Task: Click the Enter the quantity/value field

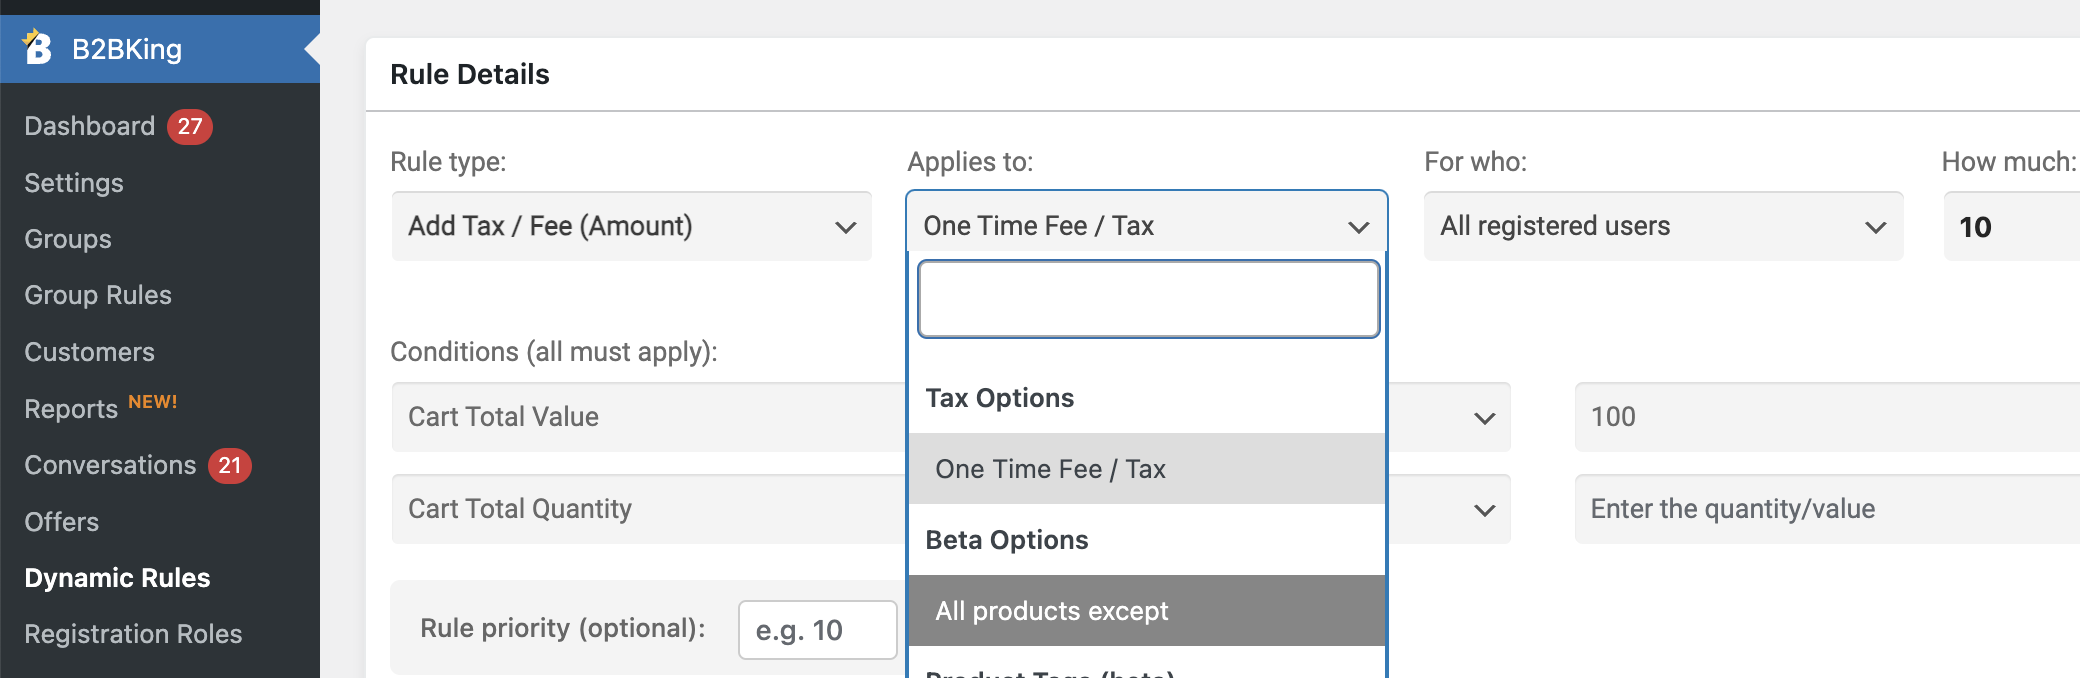Action: [1827, 509]
